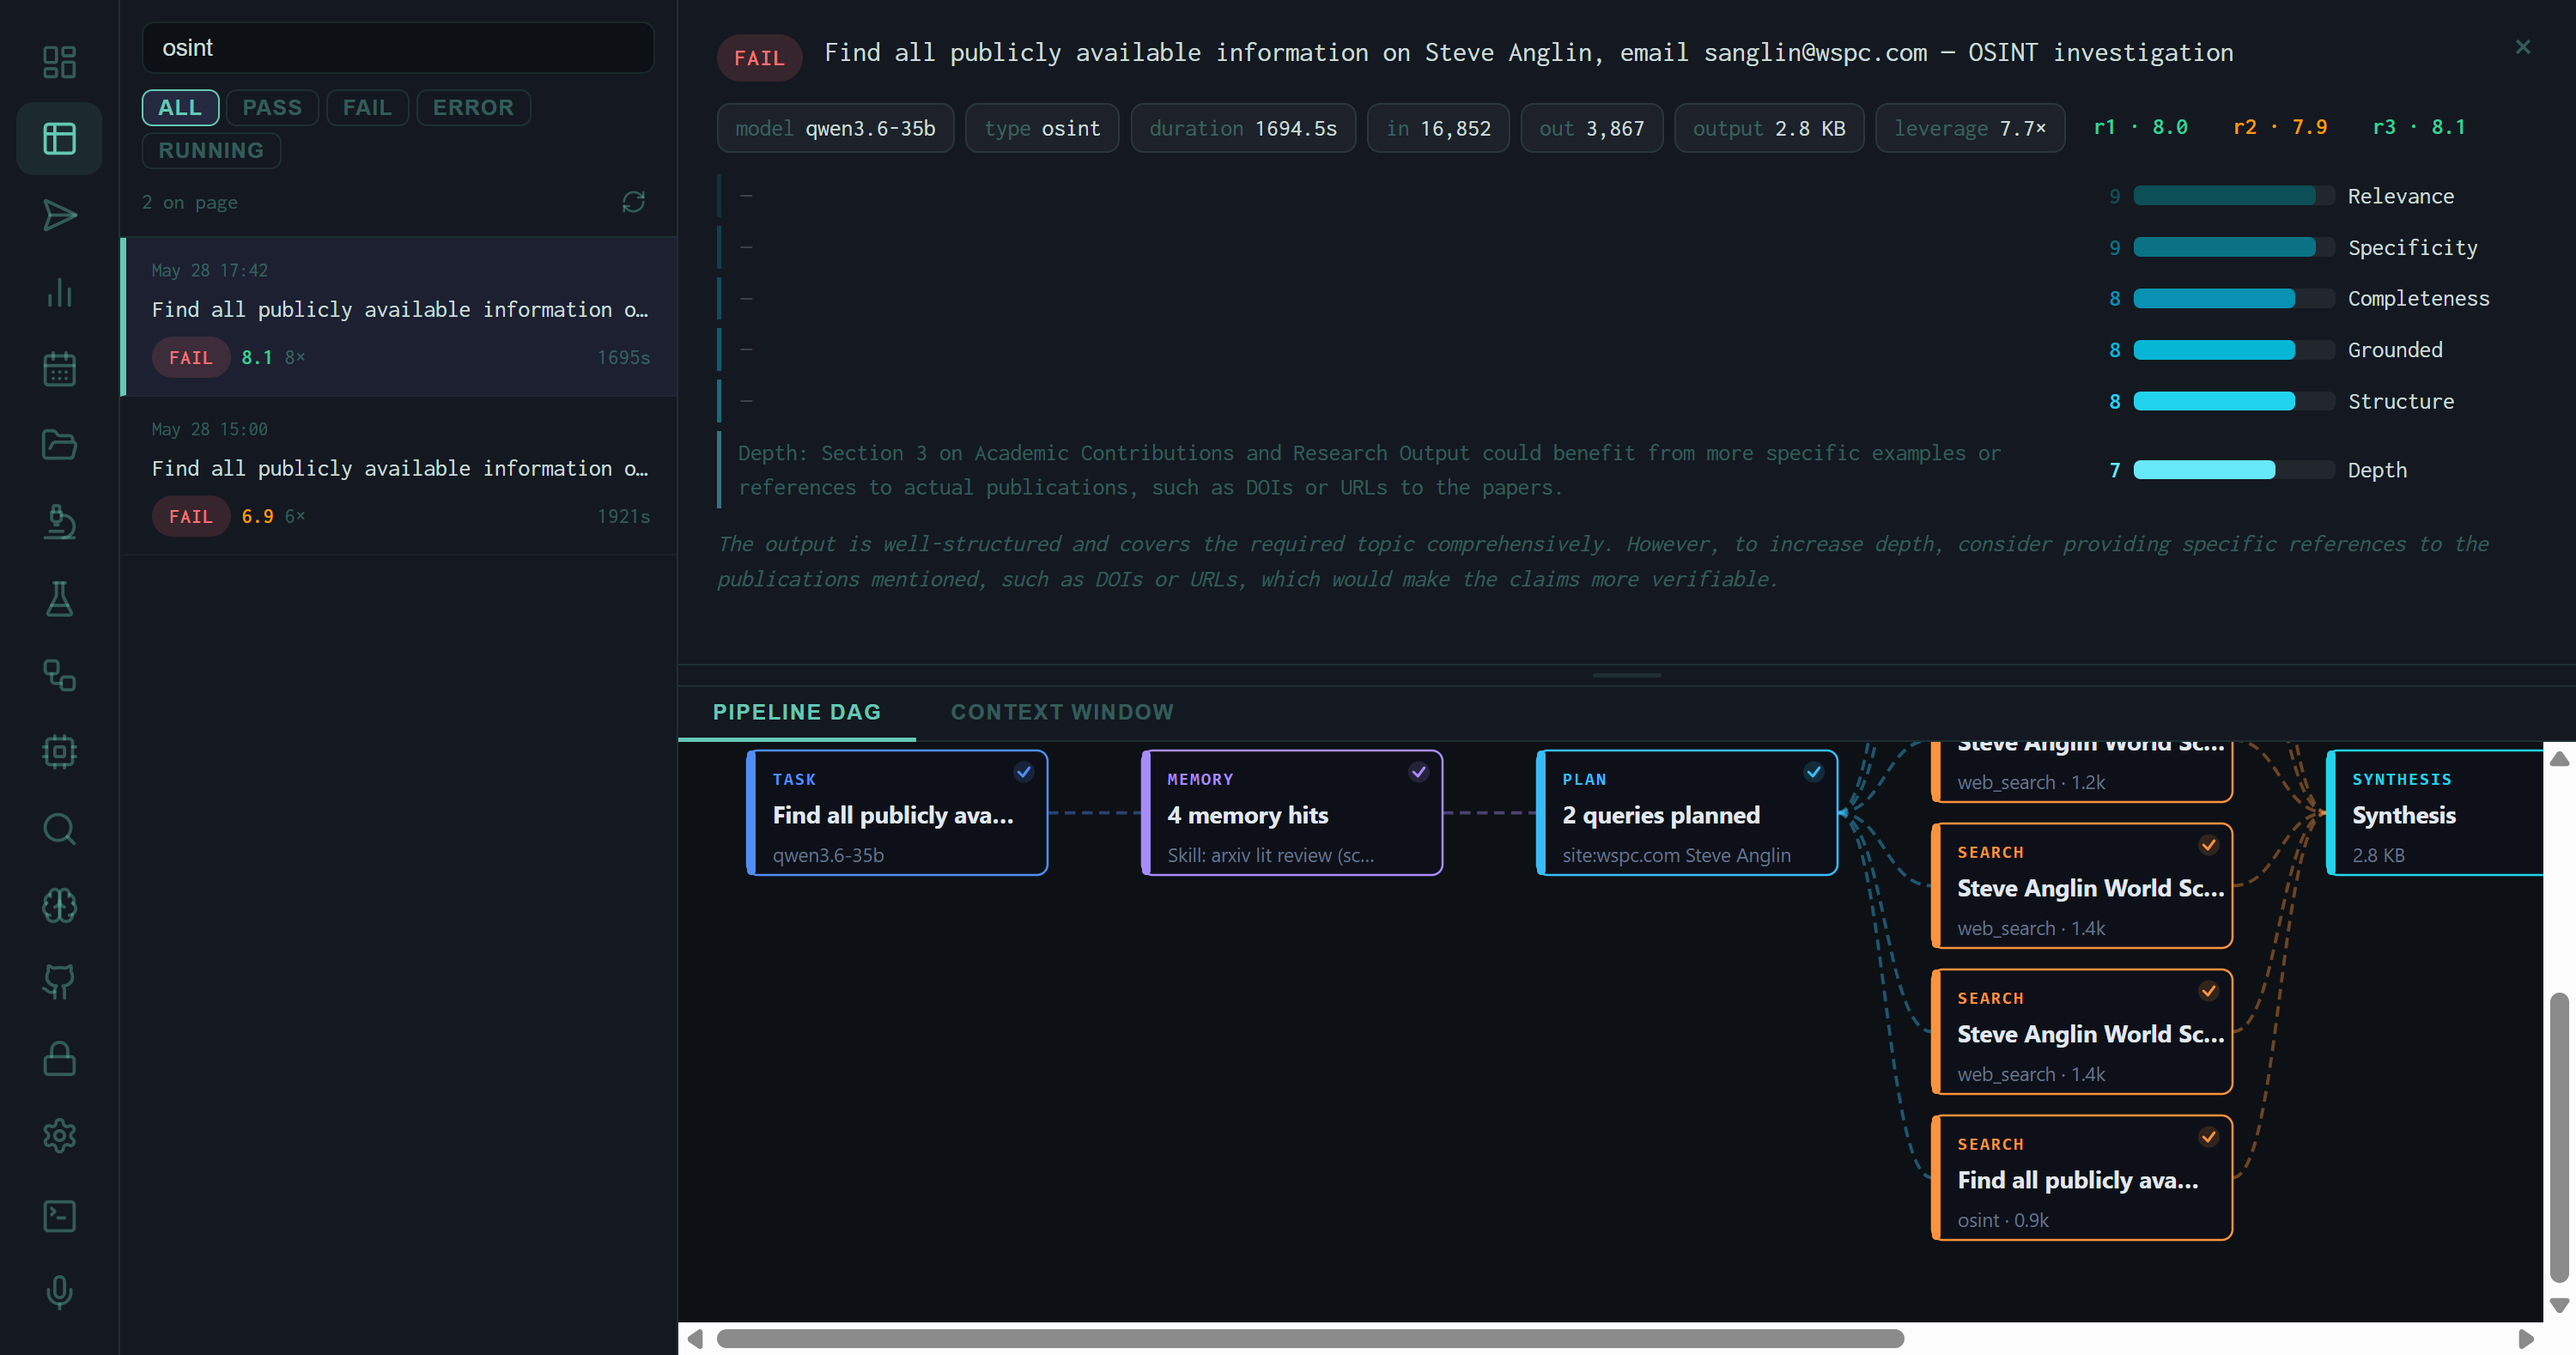This screenshot has width=2576, height=1355.
Task: Click the model qwen3.6-35b chip
Action: (835, 128)
